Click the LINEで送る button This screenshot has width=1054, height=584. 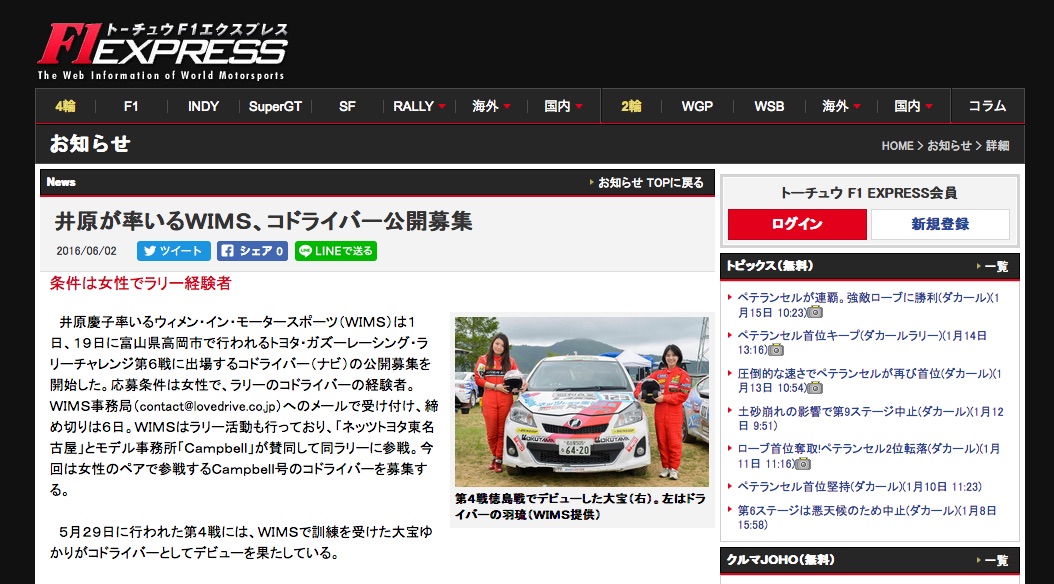[335, 251]
